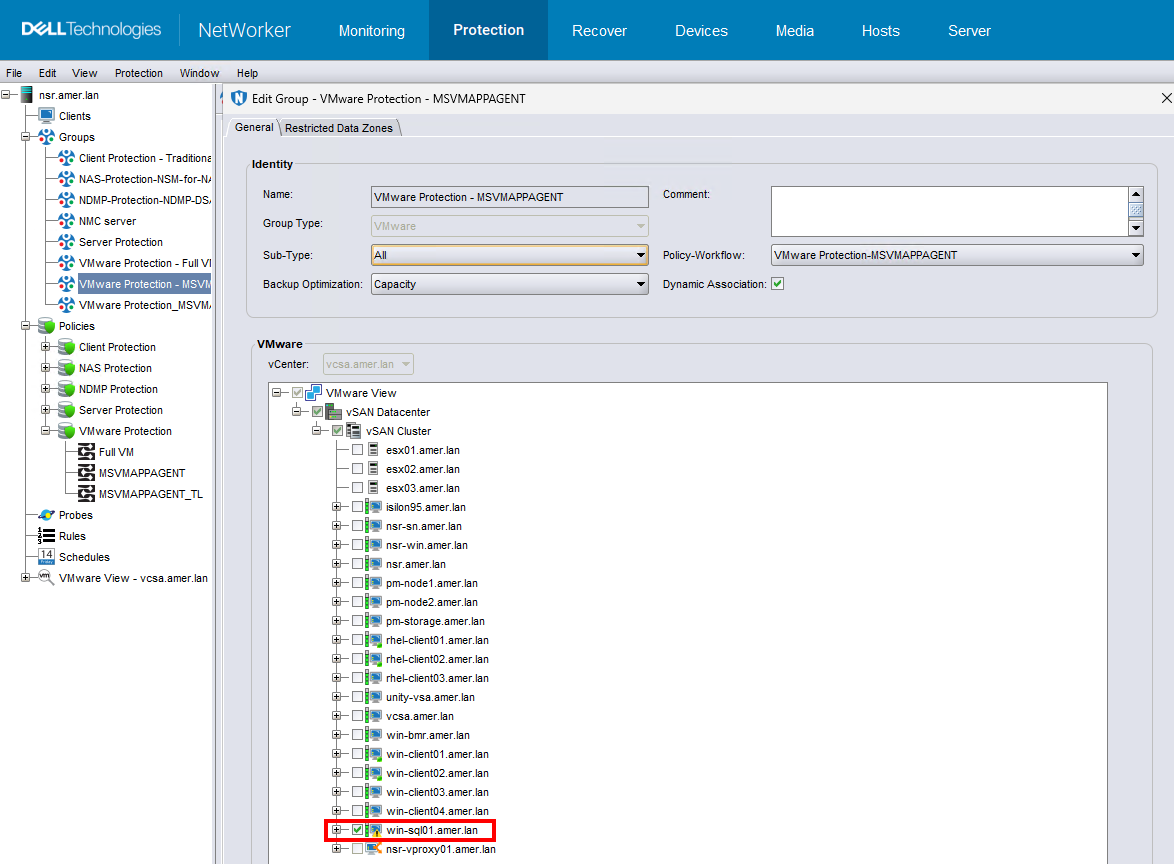Expand the isilon95.amer.lan tree node
This screenshot has height=864, width=1174.
pyautogui.click(x=337, y=507)
